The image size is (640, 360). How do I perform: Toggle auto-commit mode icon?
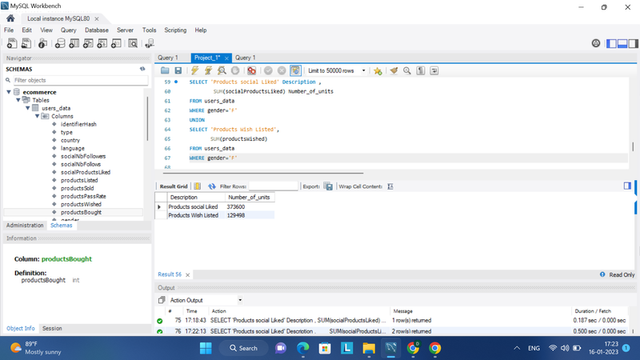coord(296,71)
